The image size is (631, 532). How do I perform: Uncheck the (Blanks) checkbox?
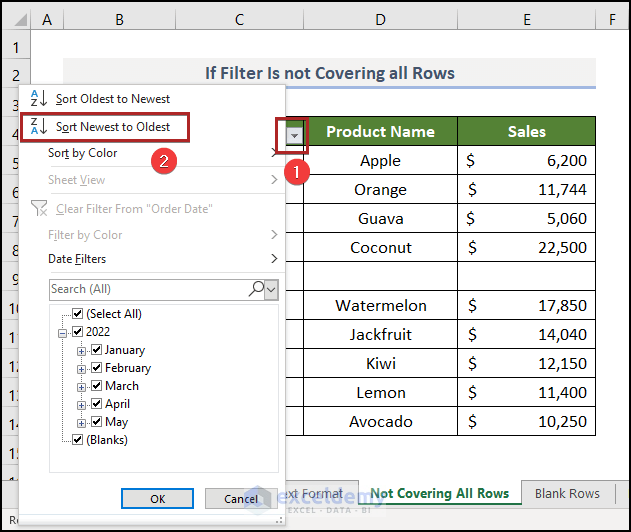point(77,439)
